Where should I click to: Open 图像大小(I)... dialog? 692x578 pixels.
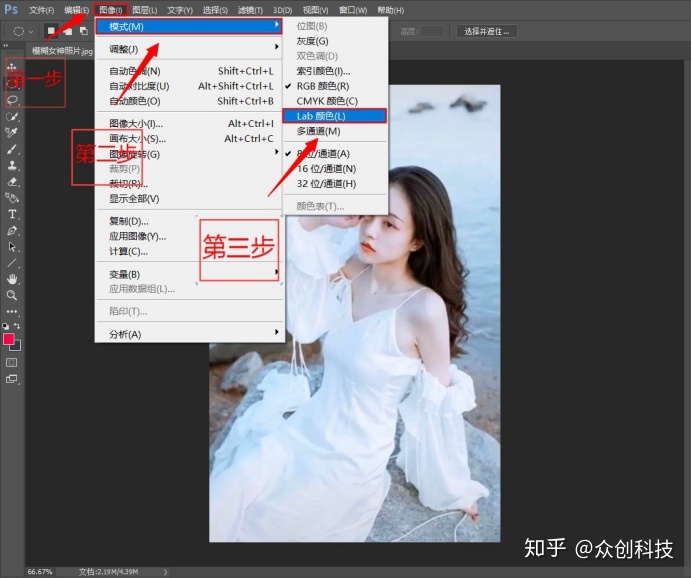point(189,124)
